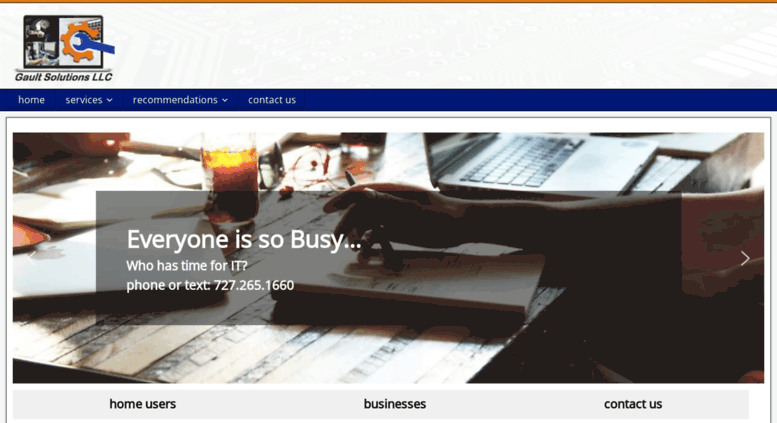Open the businesses section
The image size is (777, 423).
[x=395, y=404]
